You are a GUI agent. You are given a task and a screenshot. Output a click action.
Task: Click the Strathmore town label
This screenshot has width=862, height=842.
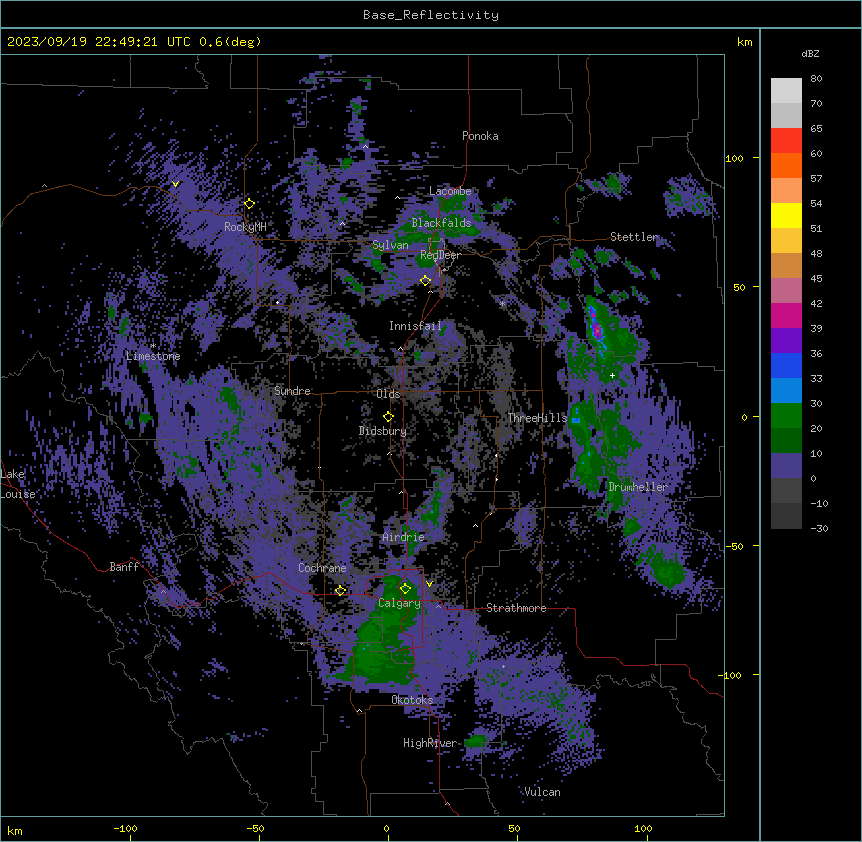pos(516,608)
